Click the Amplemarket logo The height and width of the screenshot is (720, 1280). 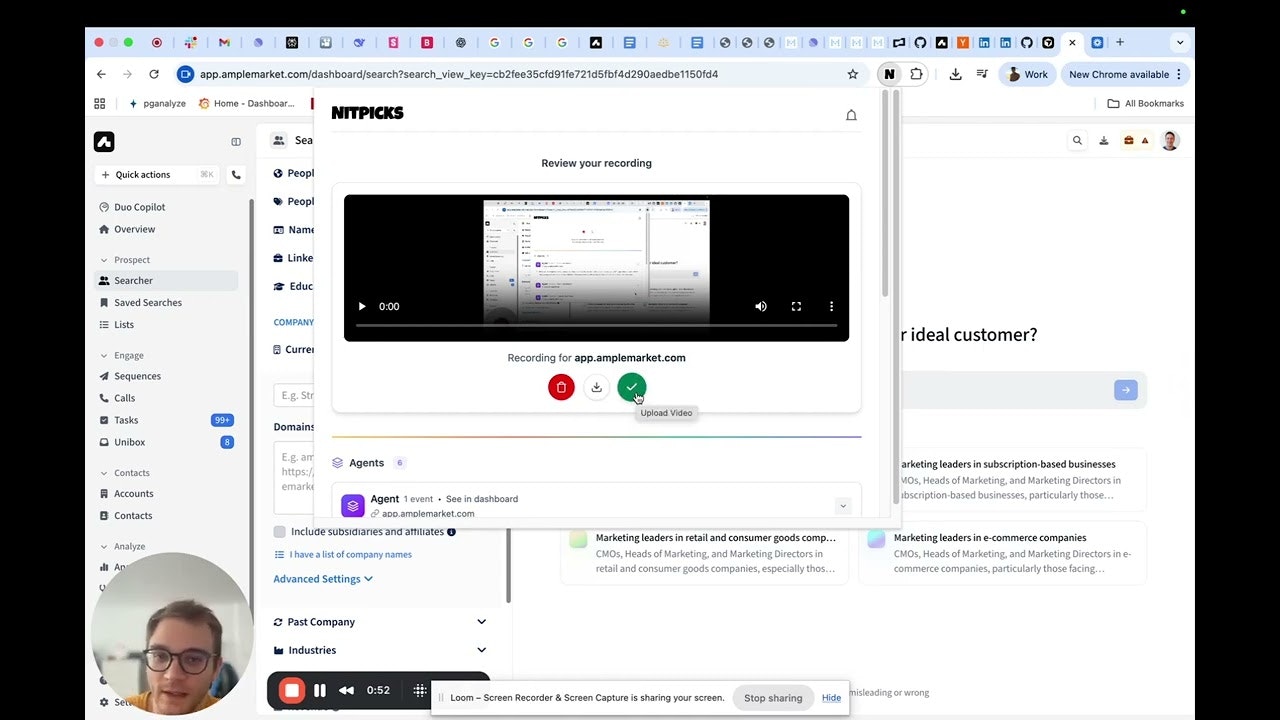[104, 142]
